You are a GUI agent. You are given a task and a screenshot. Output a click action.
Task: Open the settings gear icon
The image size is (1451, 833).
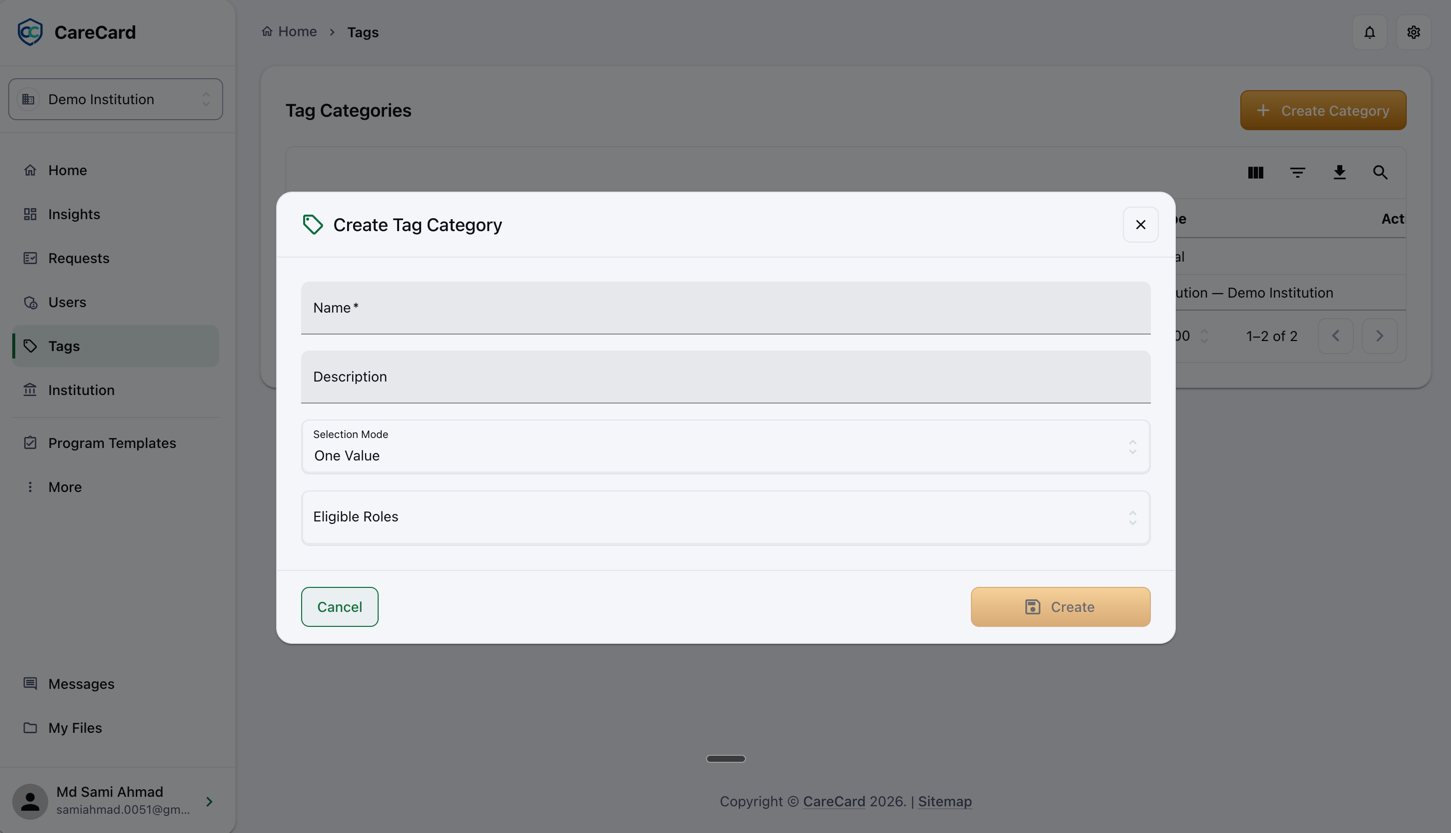click(x=1413, y=32)
